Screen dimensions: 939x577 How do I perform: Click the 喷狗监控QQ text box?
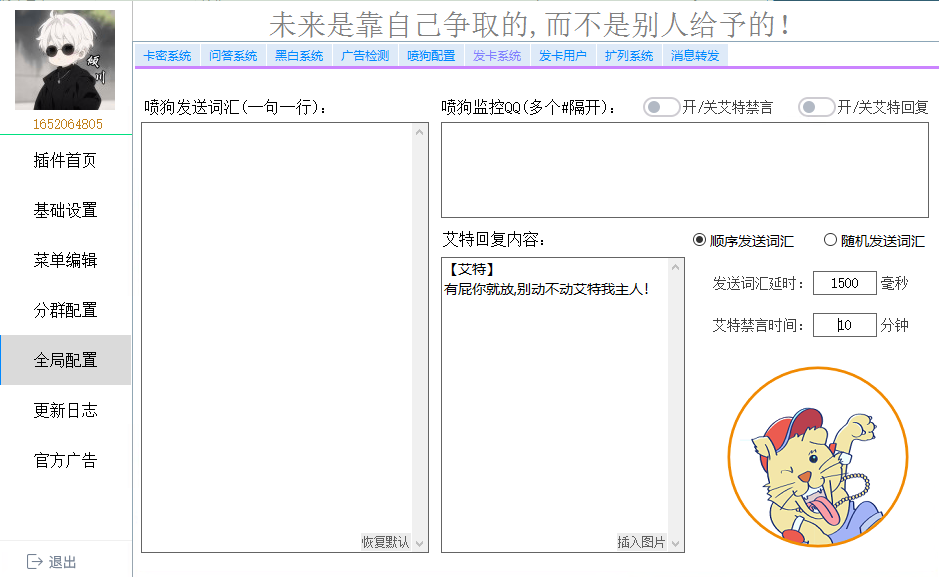(x=684, y=170)
